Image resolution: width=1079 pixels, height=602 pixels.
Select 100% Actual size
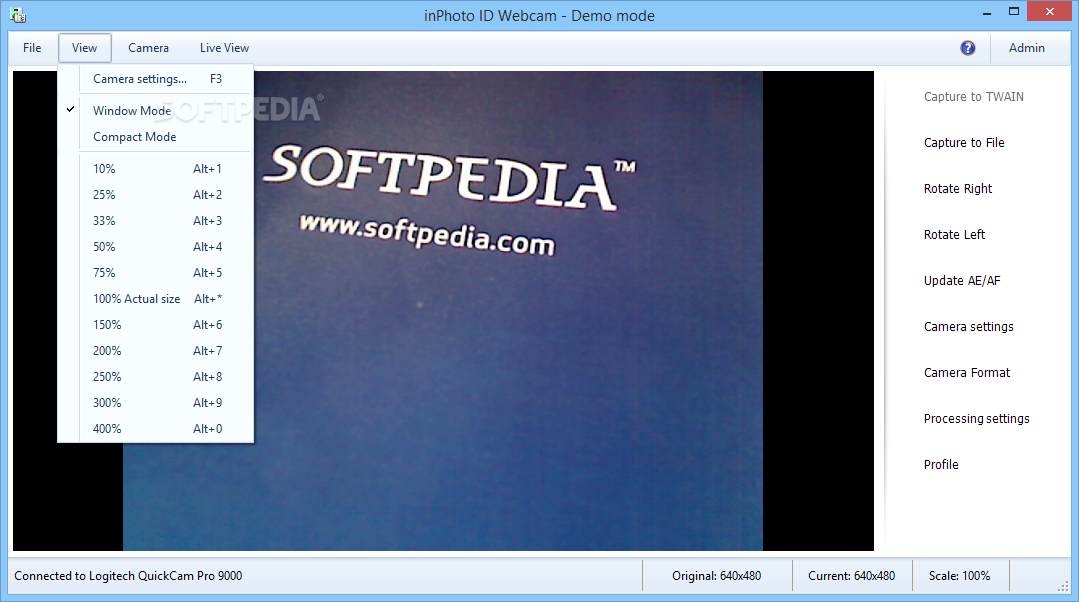(x=156, y=299)
